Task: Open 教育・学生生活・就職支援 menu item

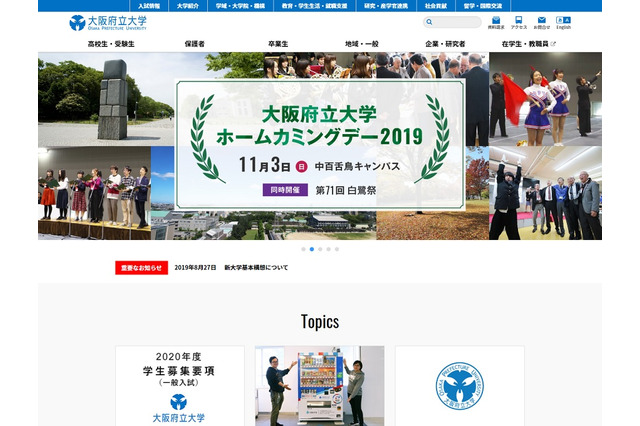Action: point(314,6)
